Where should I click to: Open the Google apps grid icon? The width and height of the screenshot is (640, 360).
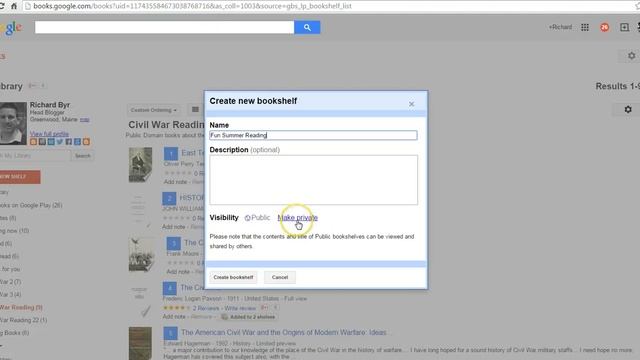click(x=585, y=27)
